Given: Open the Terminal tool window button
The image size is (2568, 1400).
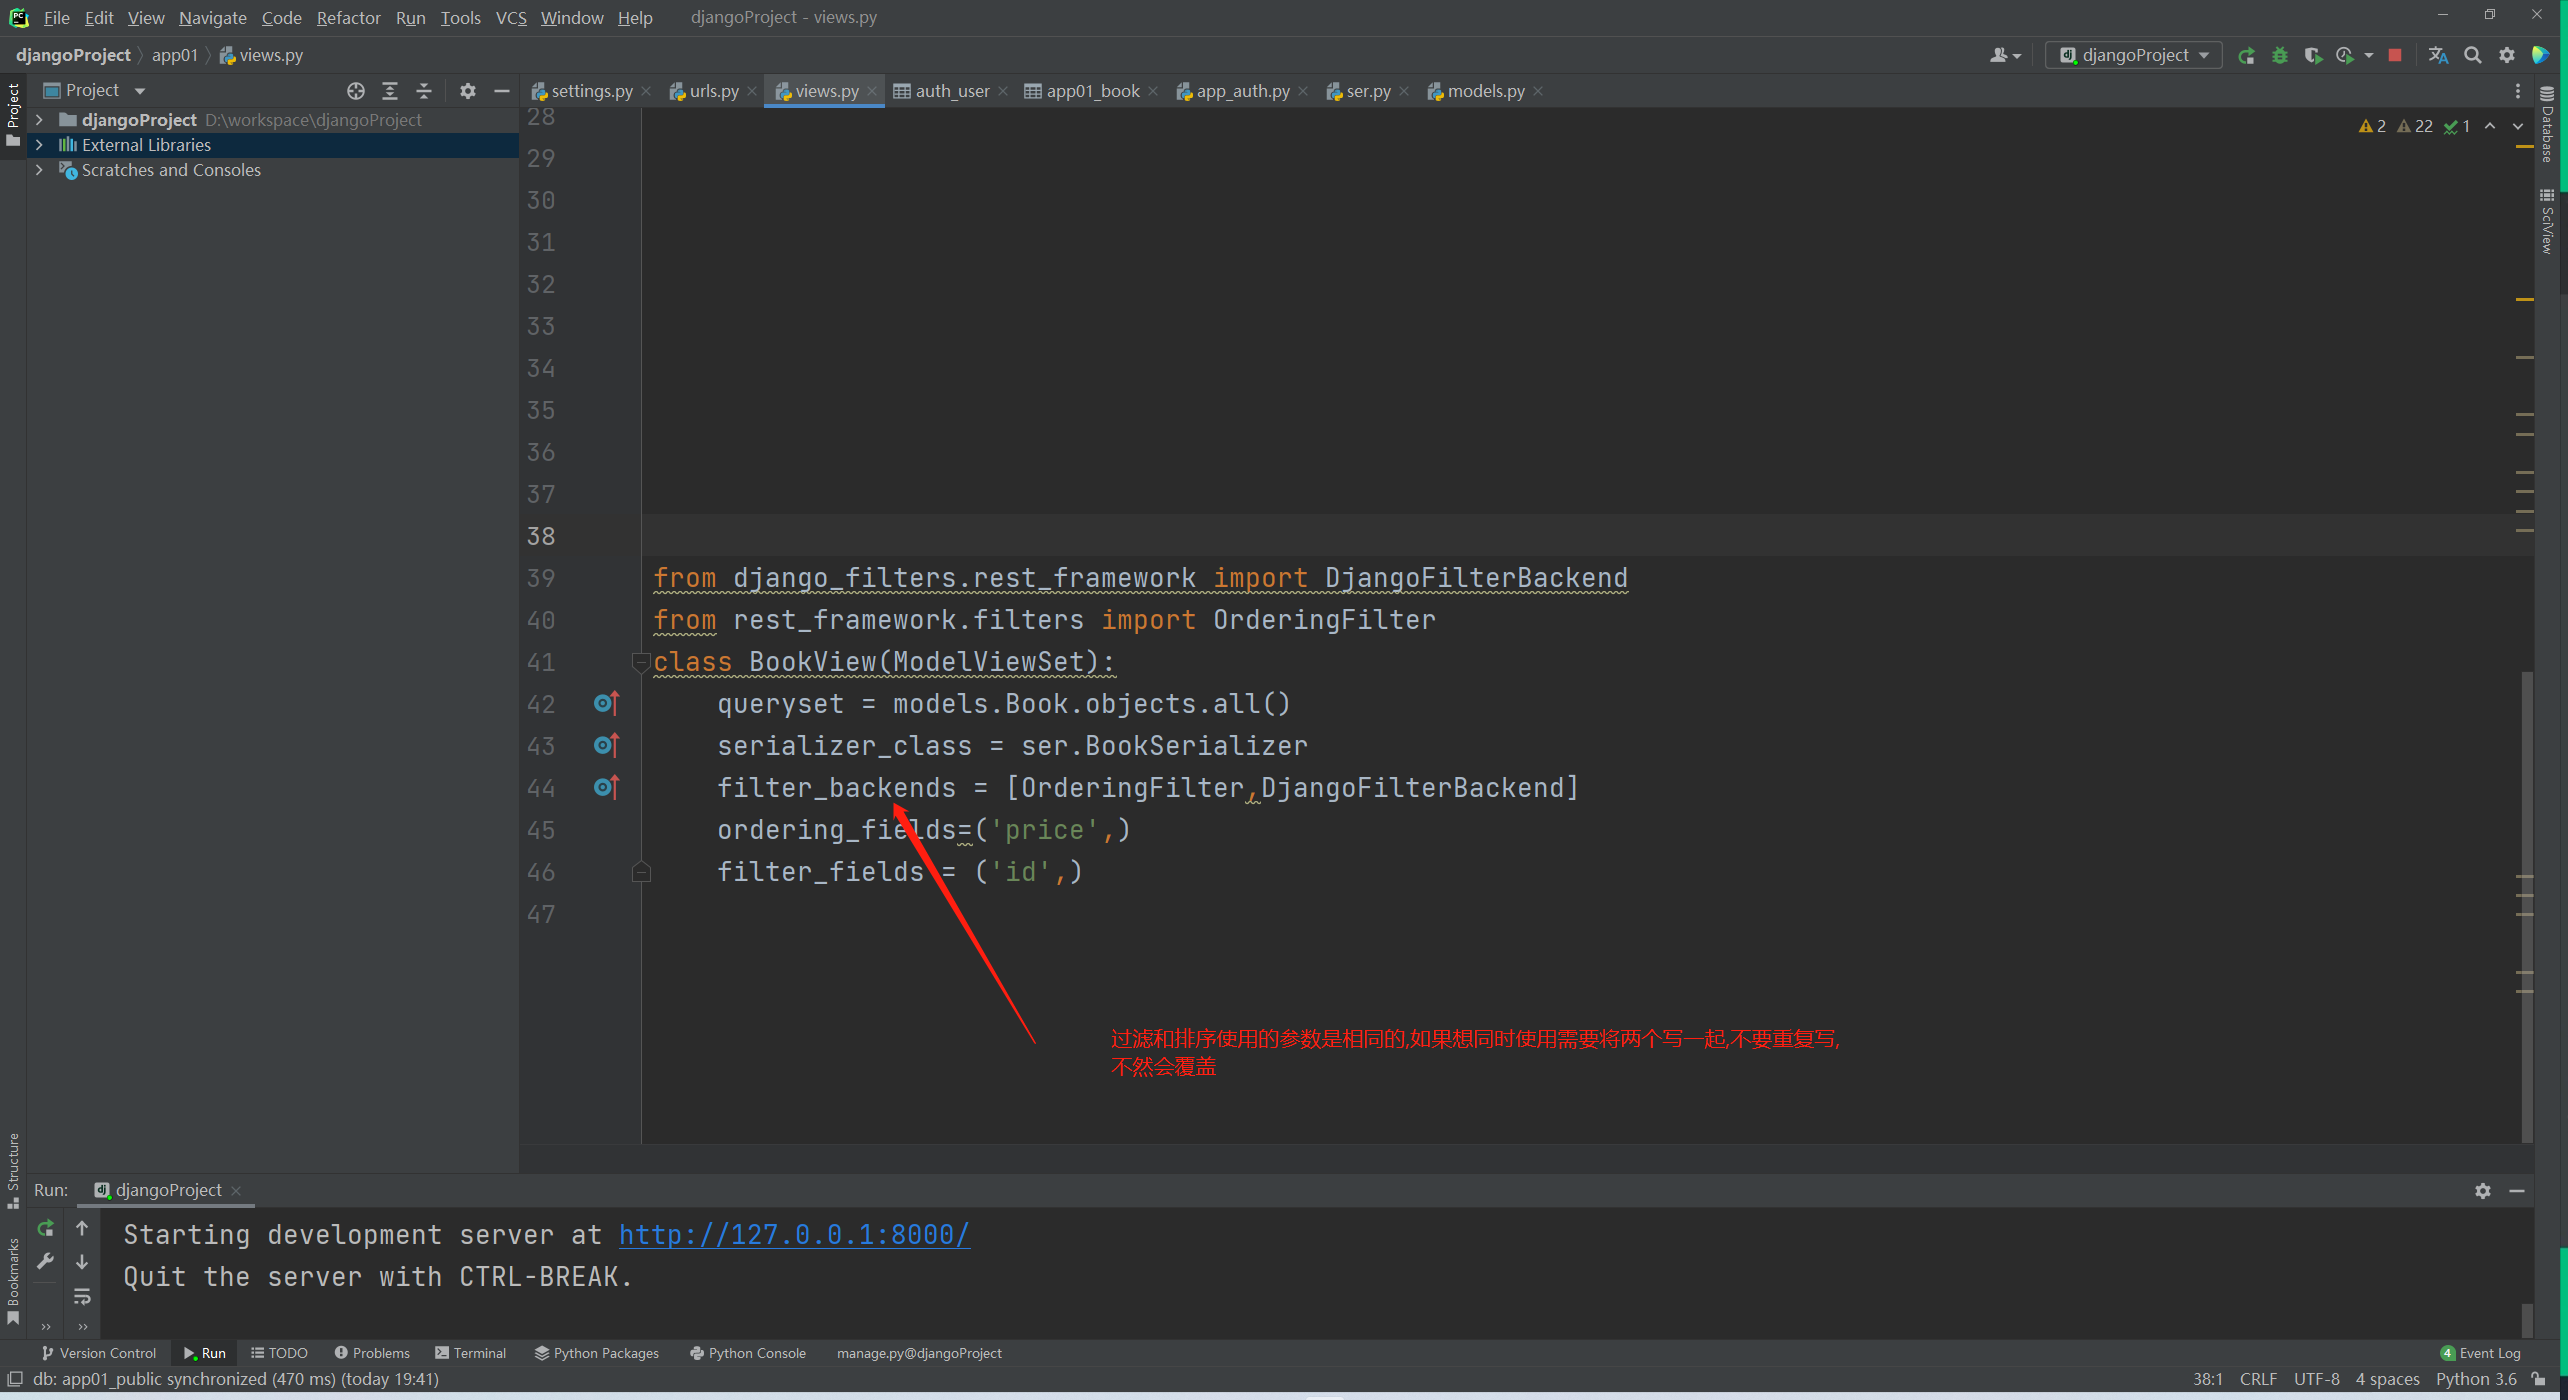Looking at the screenshot, I should 471,1353.
